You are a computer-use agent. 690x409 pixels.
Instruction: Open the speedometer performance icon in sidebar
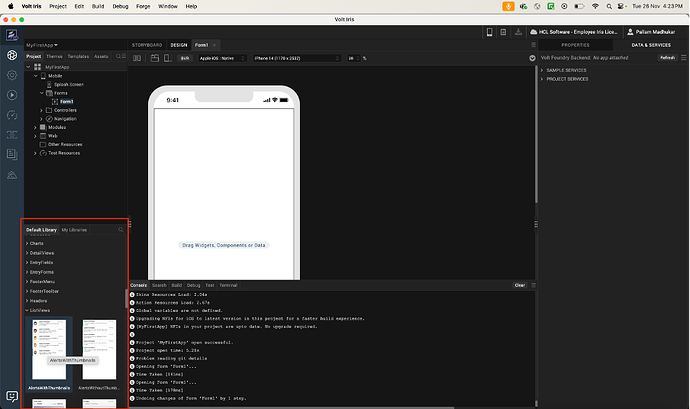[12, 115]
